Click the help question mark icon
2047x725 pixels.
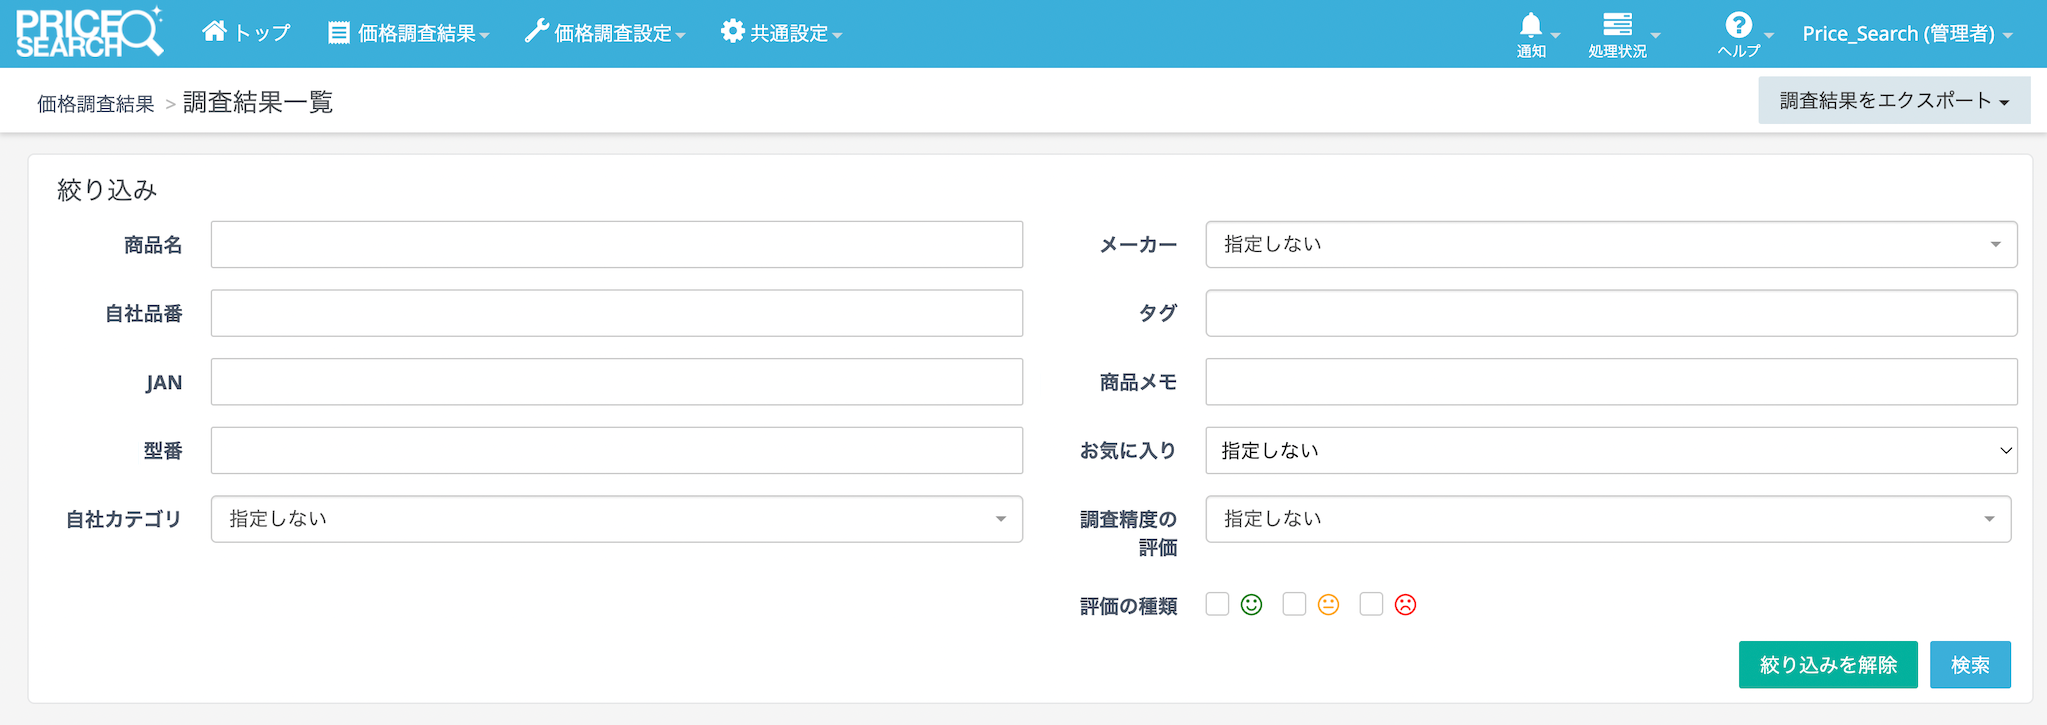[1738, 26]
